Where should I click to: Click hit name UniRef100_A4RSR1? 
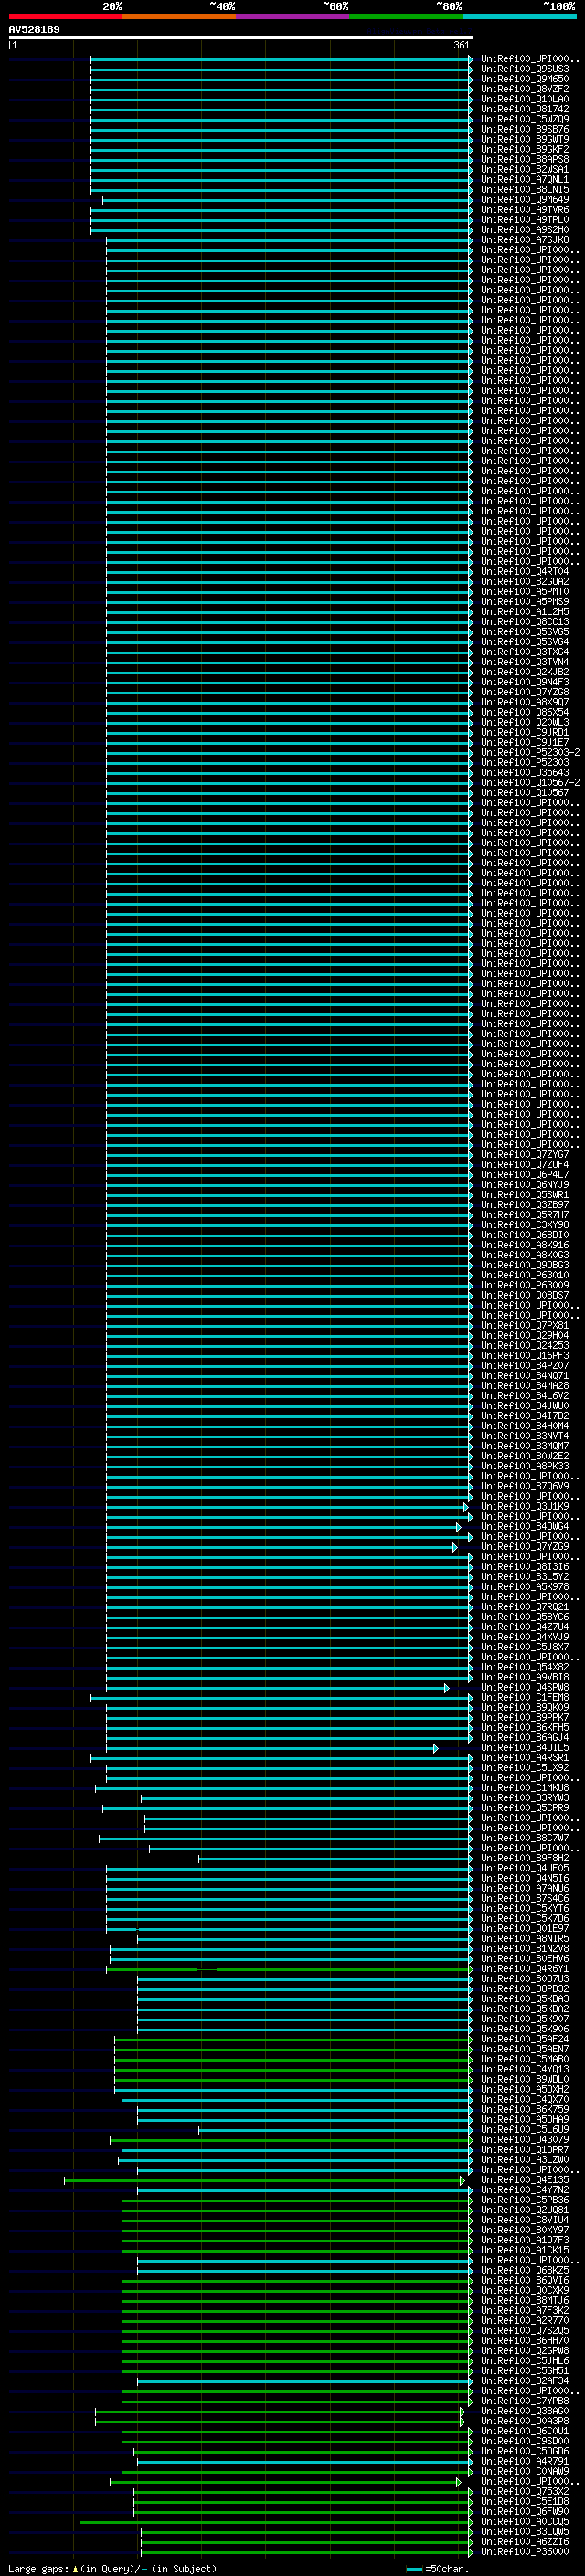pos(525,1757)
